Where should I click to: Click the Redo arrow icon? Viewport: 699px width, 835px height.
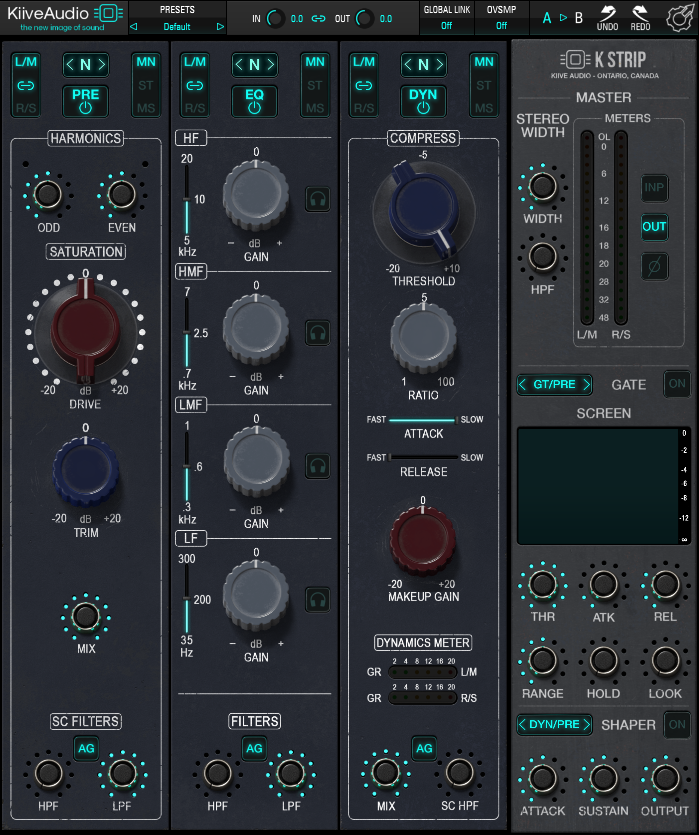[x=640, y=17]
